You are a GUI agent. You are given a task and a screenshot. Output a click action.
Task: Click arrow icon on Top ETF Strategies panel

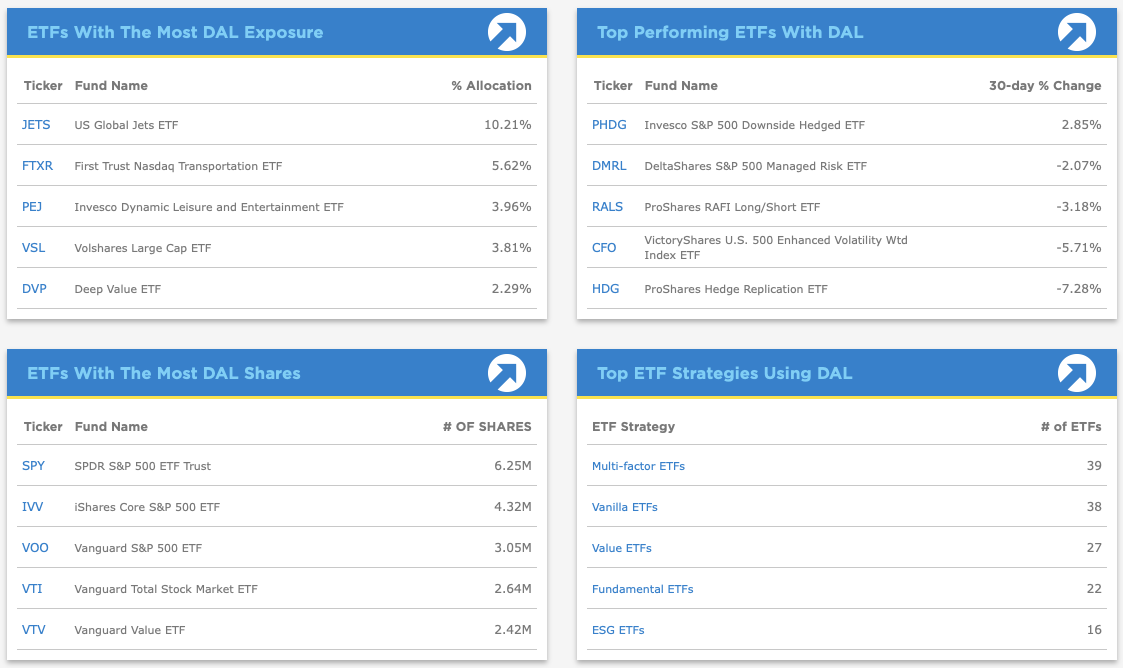click(x=1076, y=373)
